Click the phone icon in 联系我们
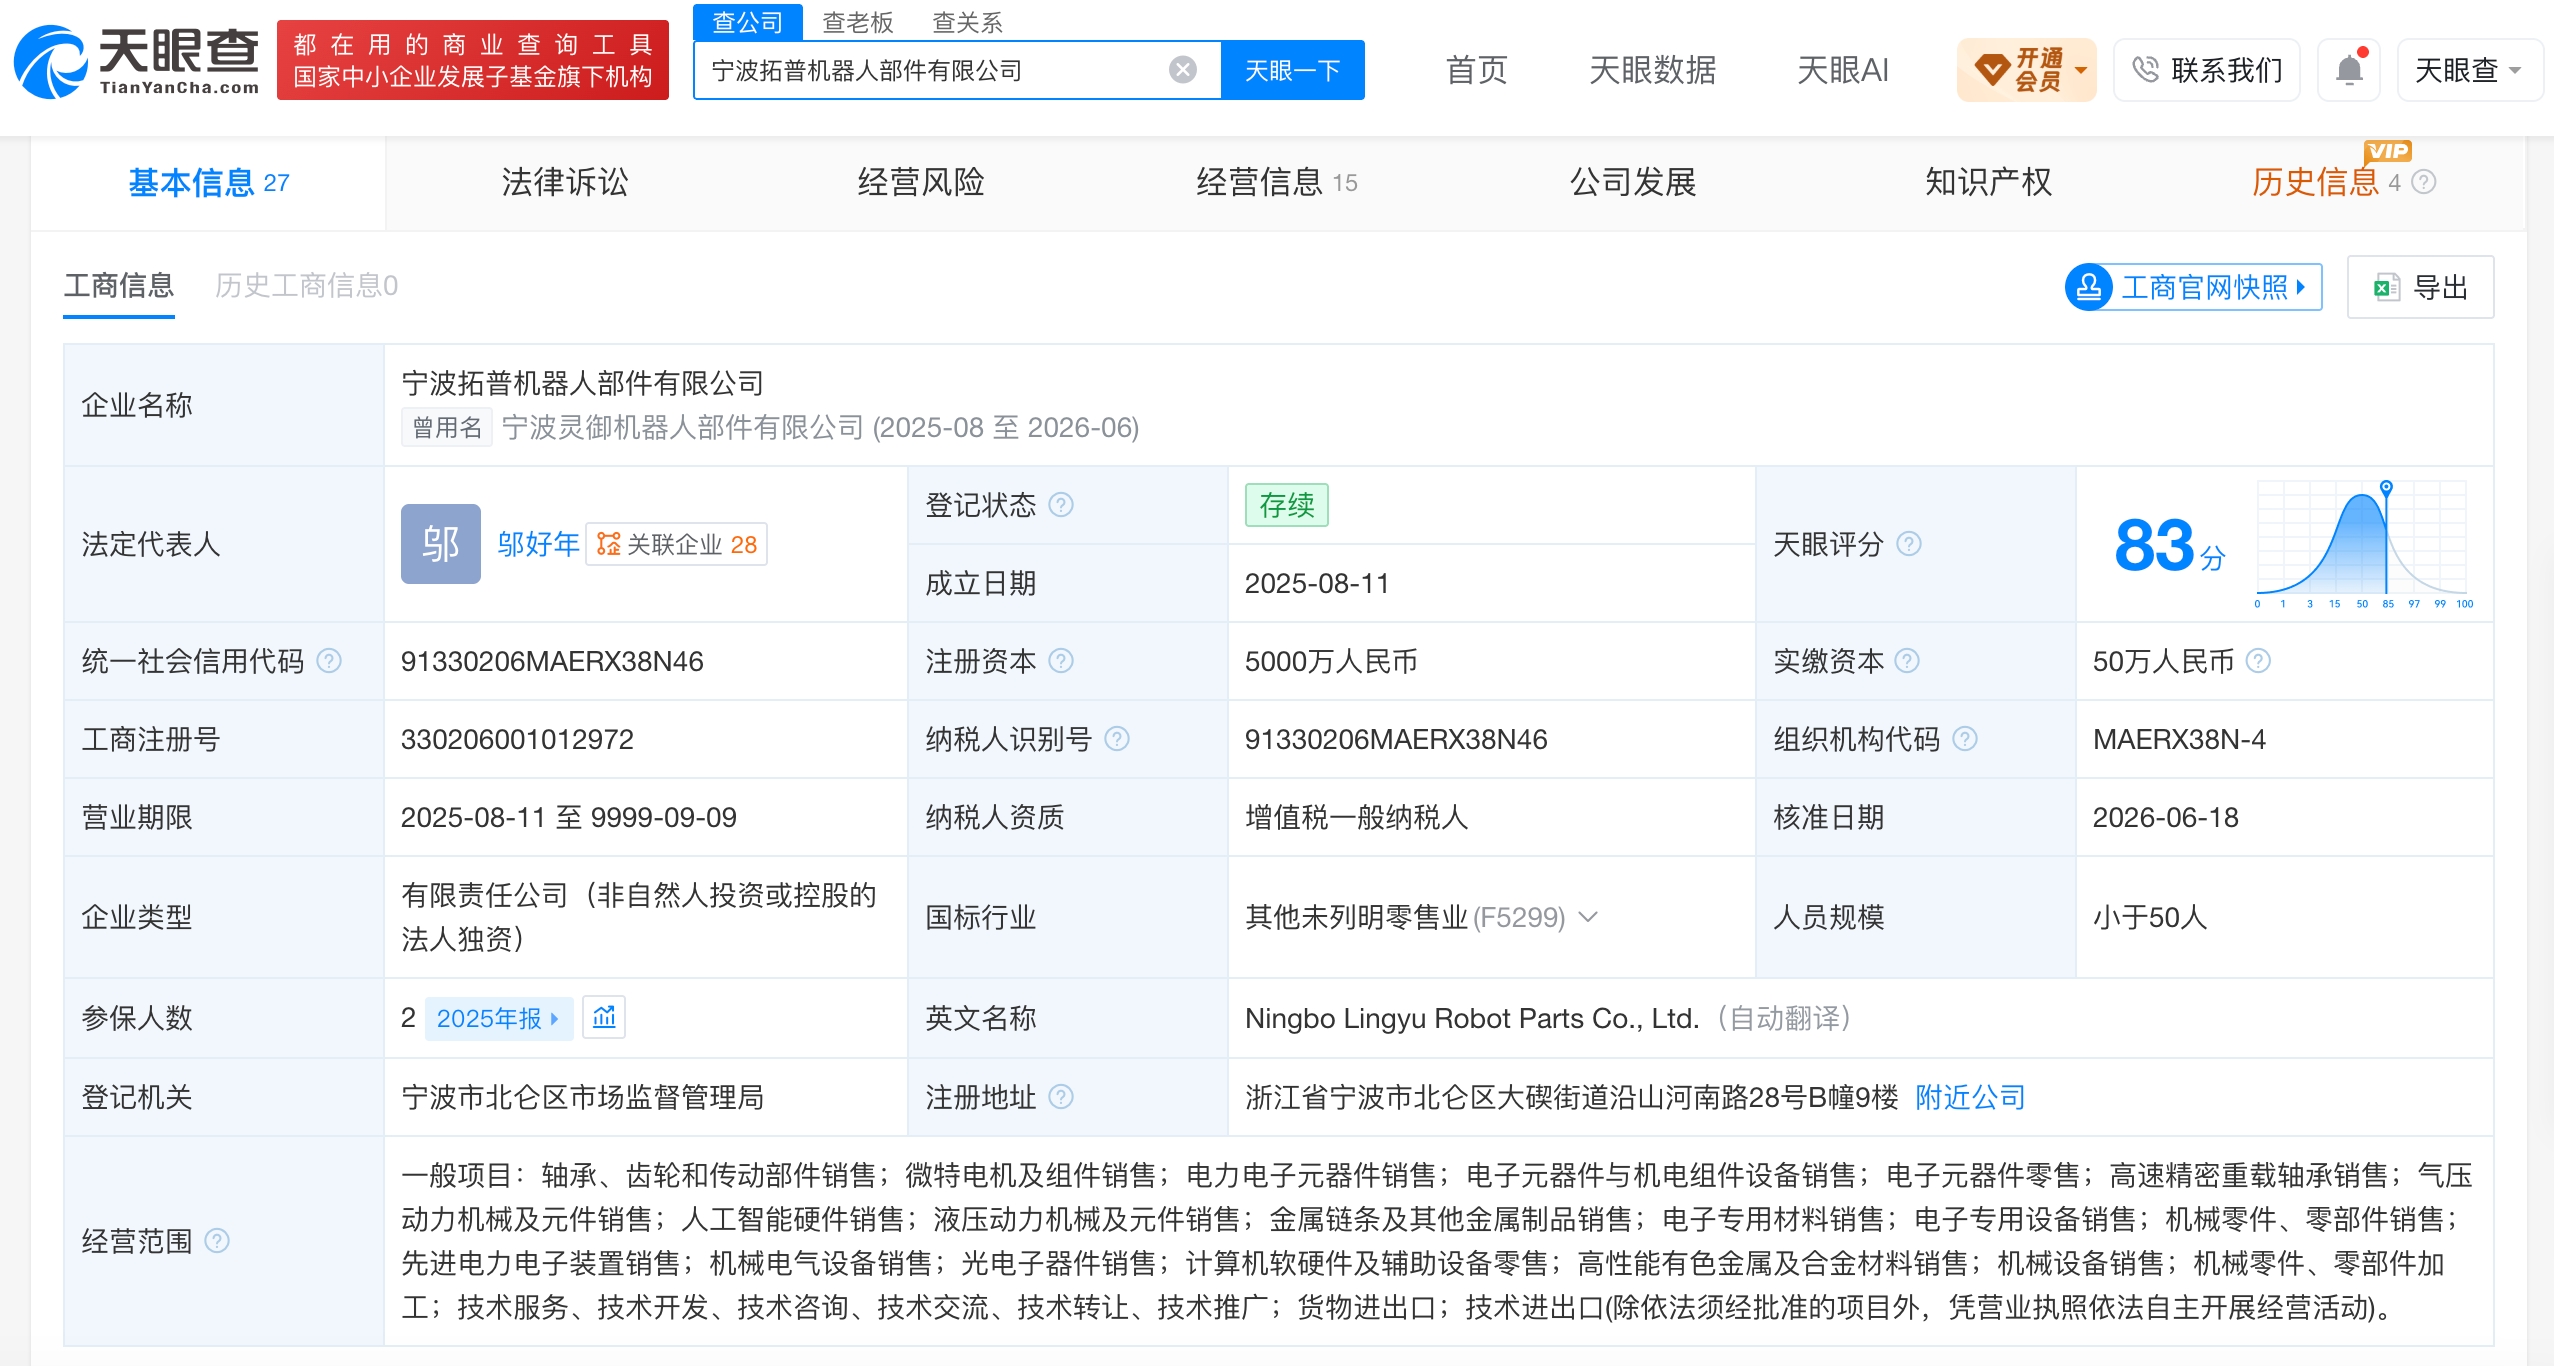2554x1366 pixels. 2145,70
